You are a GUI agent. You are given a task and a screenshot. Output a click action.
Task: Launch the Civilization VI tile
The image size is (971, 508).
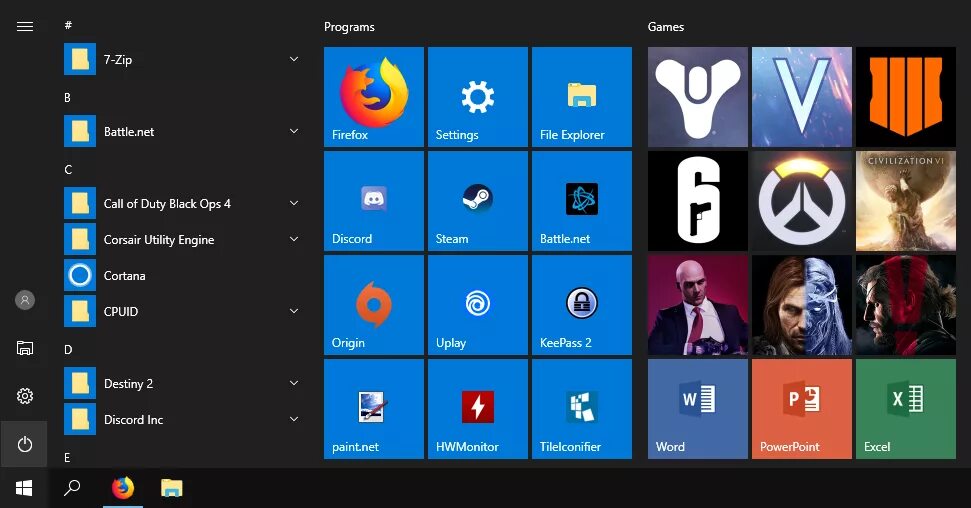tap(906, 201)
